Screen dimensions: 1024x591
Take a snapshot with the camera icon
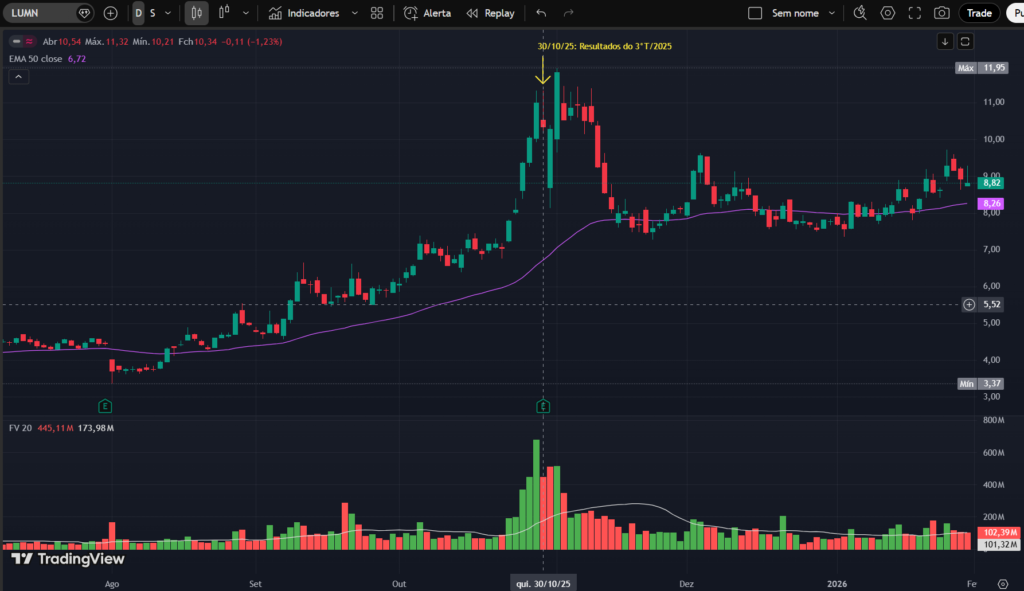[941, 13]
